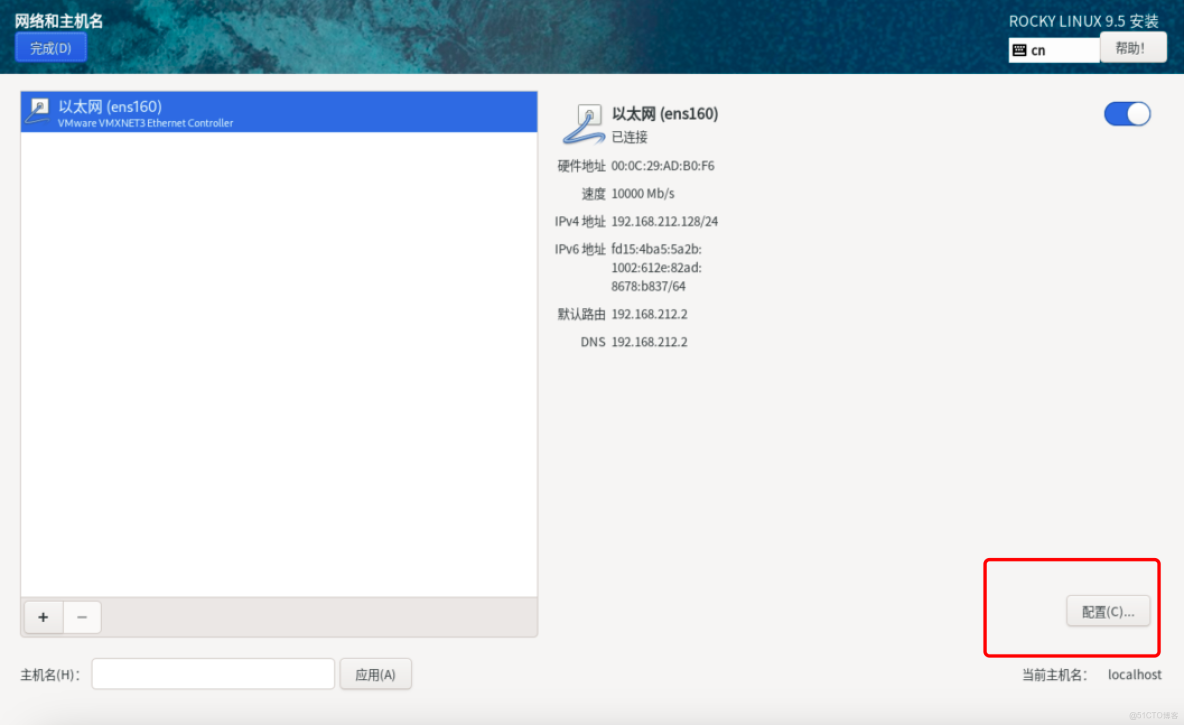Image resolution: width=1184 pixels, height=725 pixels.
Task: Select 以太网 (ens160) in the device list
Action: tap(279, 112)
